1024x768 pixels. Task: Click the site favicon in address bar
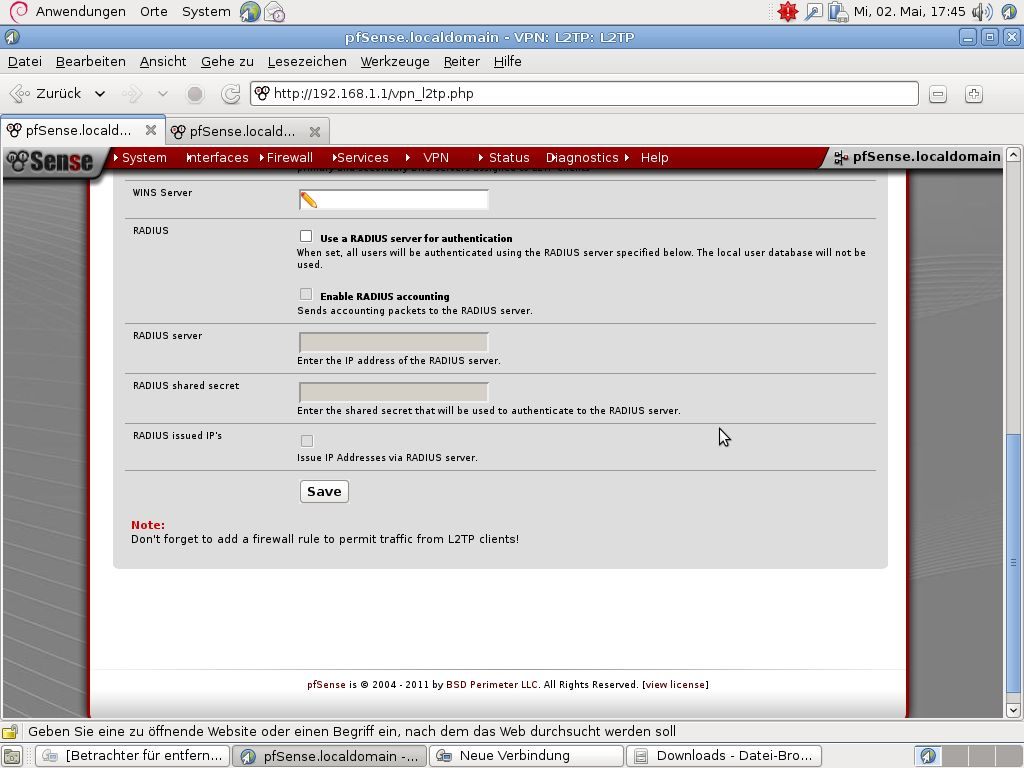click(x=262, y=93)
